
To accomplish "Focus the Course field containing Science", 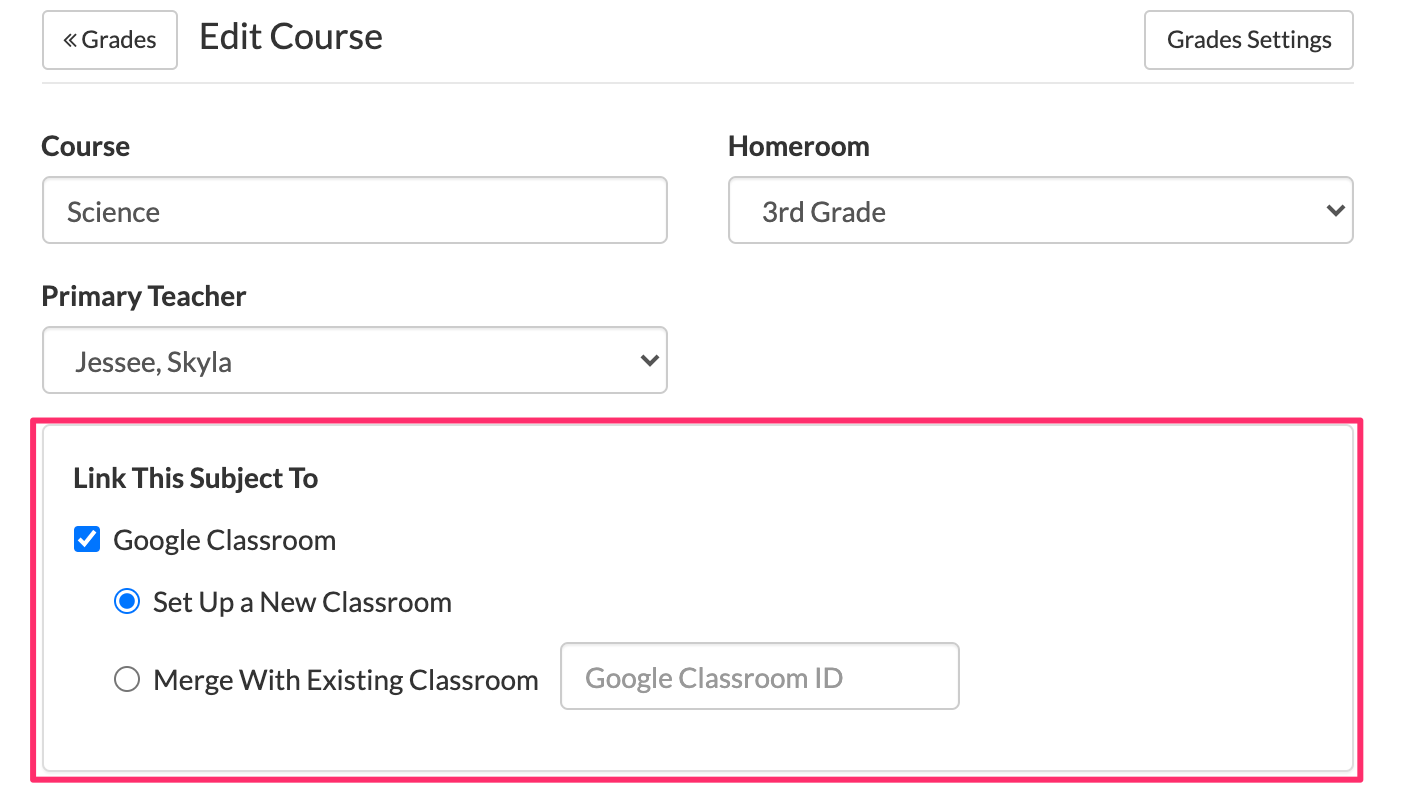I will 355,211.
